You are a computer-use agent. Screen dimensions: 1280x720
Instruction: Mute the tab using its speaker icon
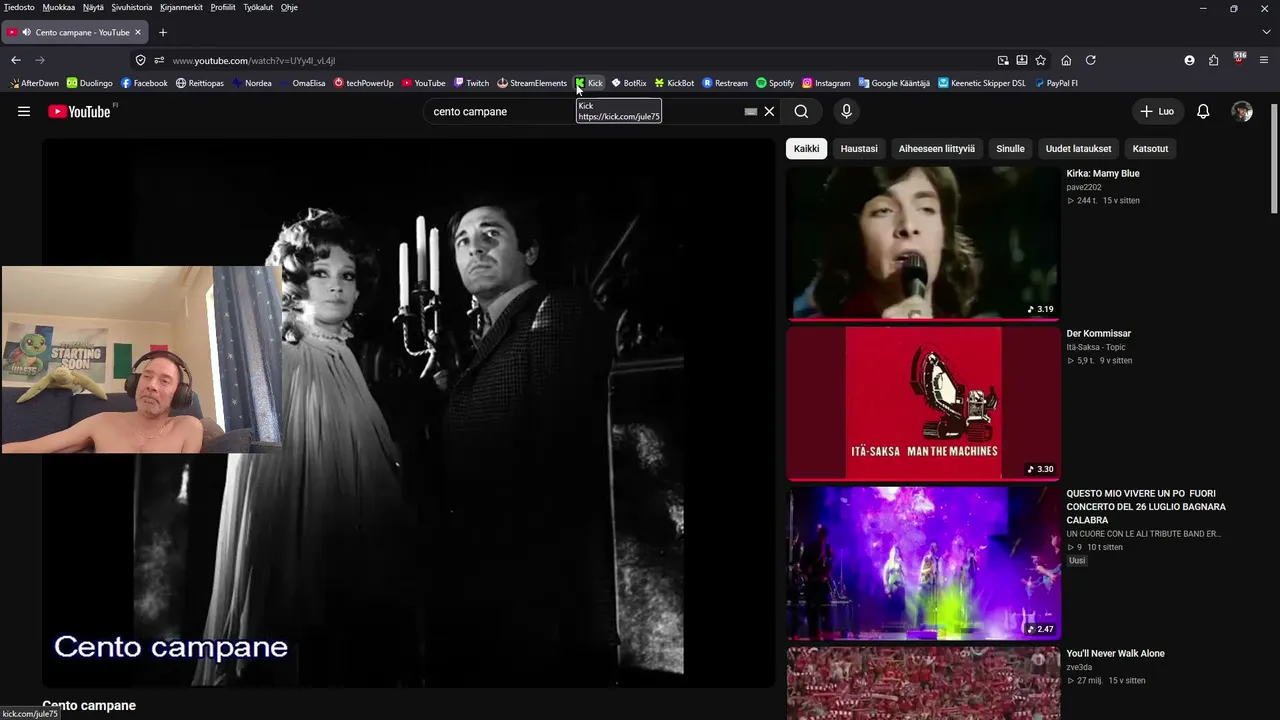[x=26, y=32]
